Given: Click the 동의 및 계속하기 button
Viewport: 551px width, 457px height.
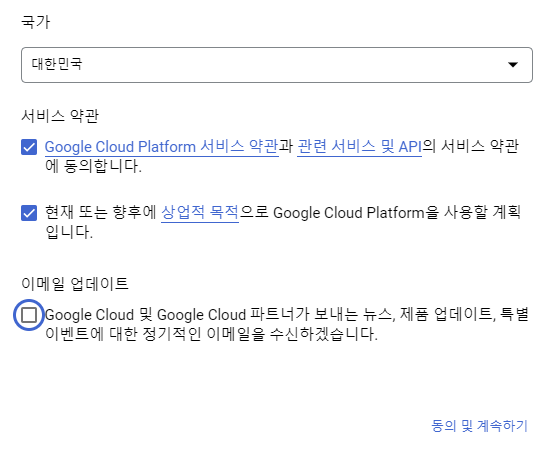Looking at the screenshot, I should (479, 426).
